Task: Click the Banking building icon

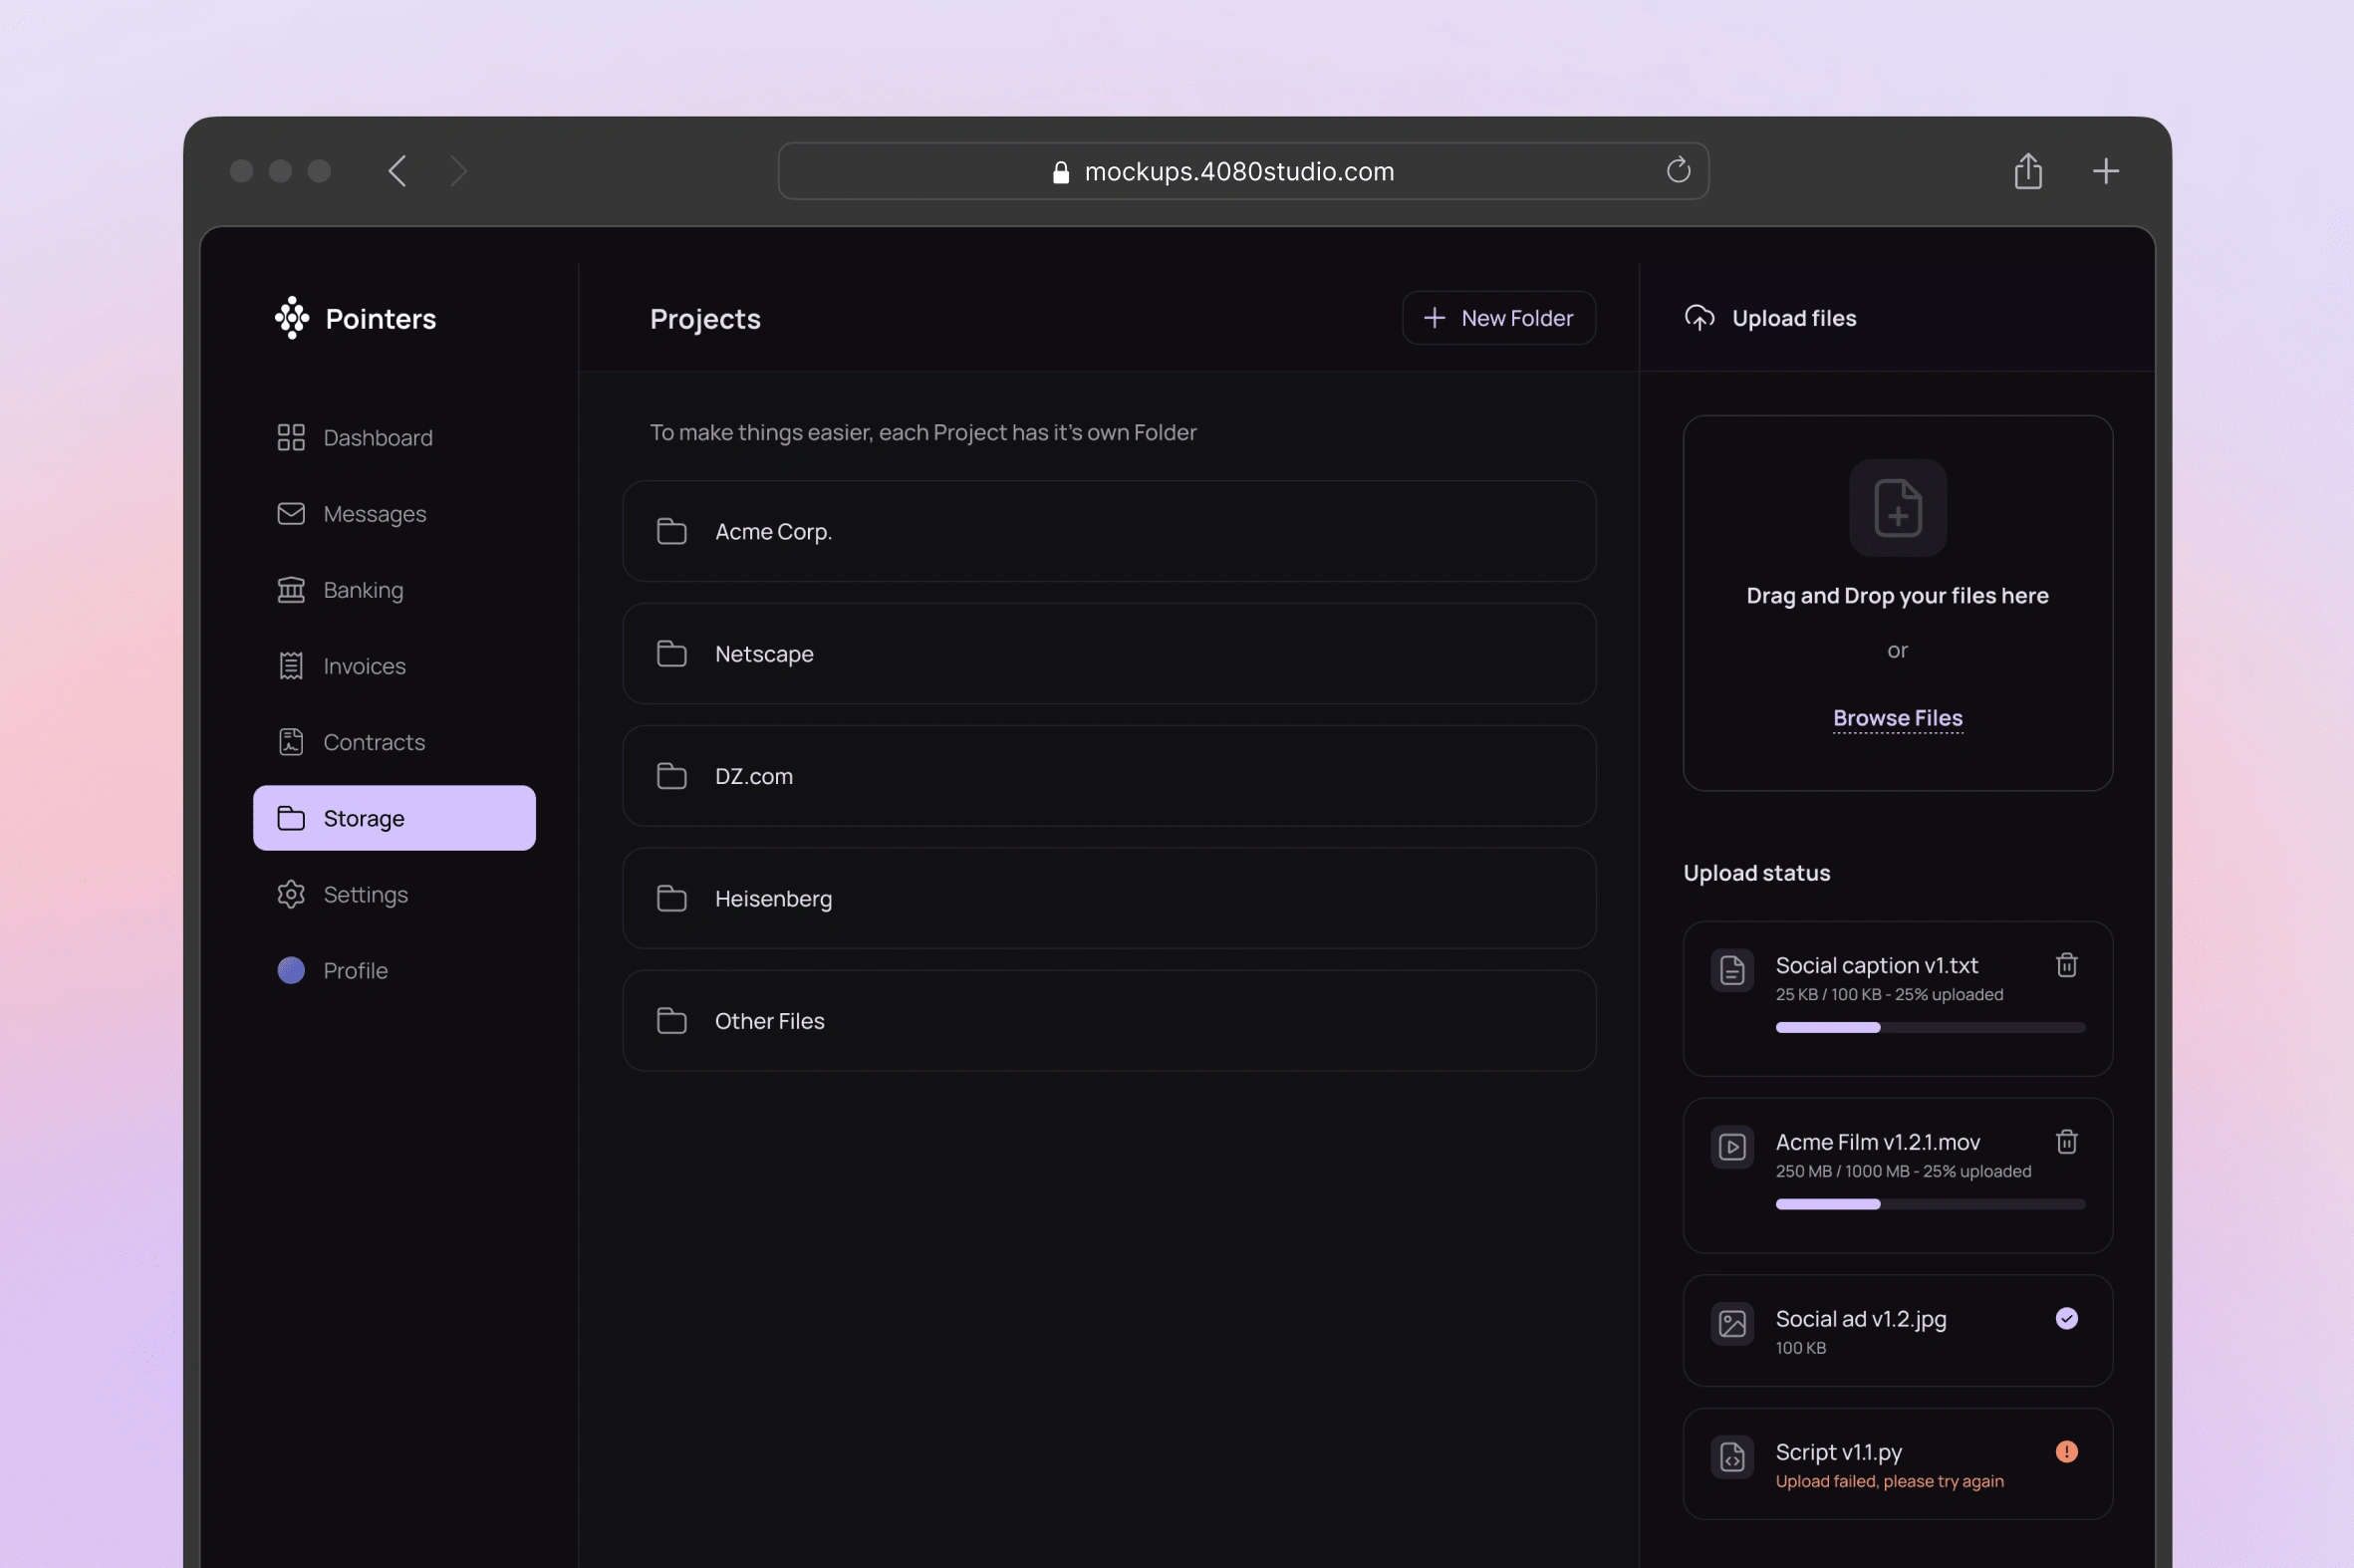Action: [x=291, y=590]
